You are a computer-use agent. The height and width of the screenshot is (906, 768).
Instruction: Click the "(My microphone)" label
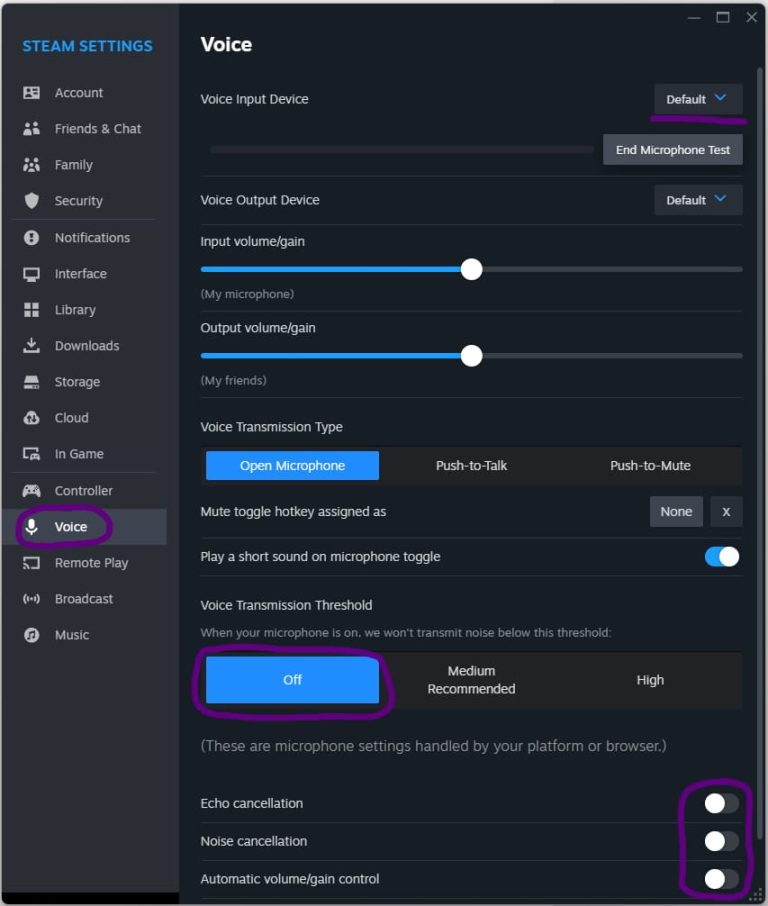coord(247,294)
